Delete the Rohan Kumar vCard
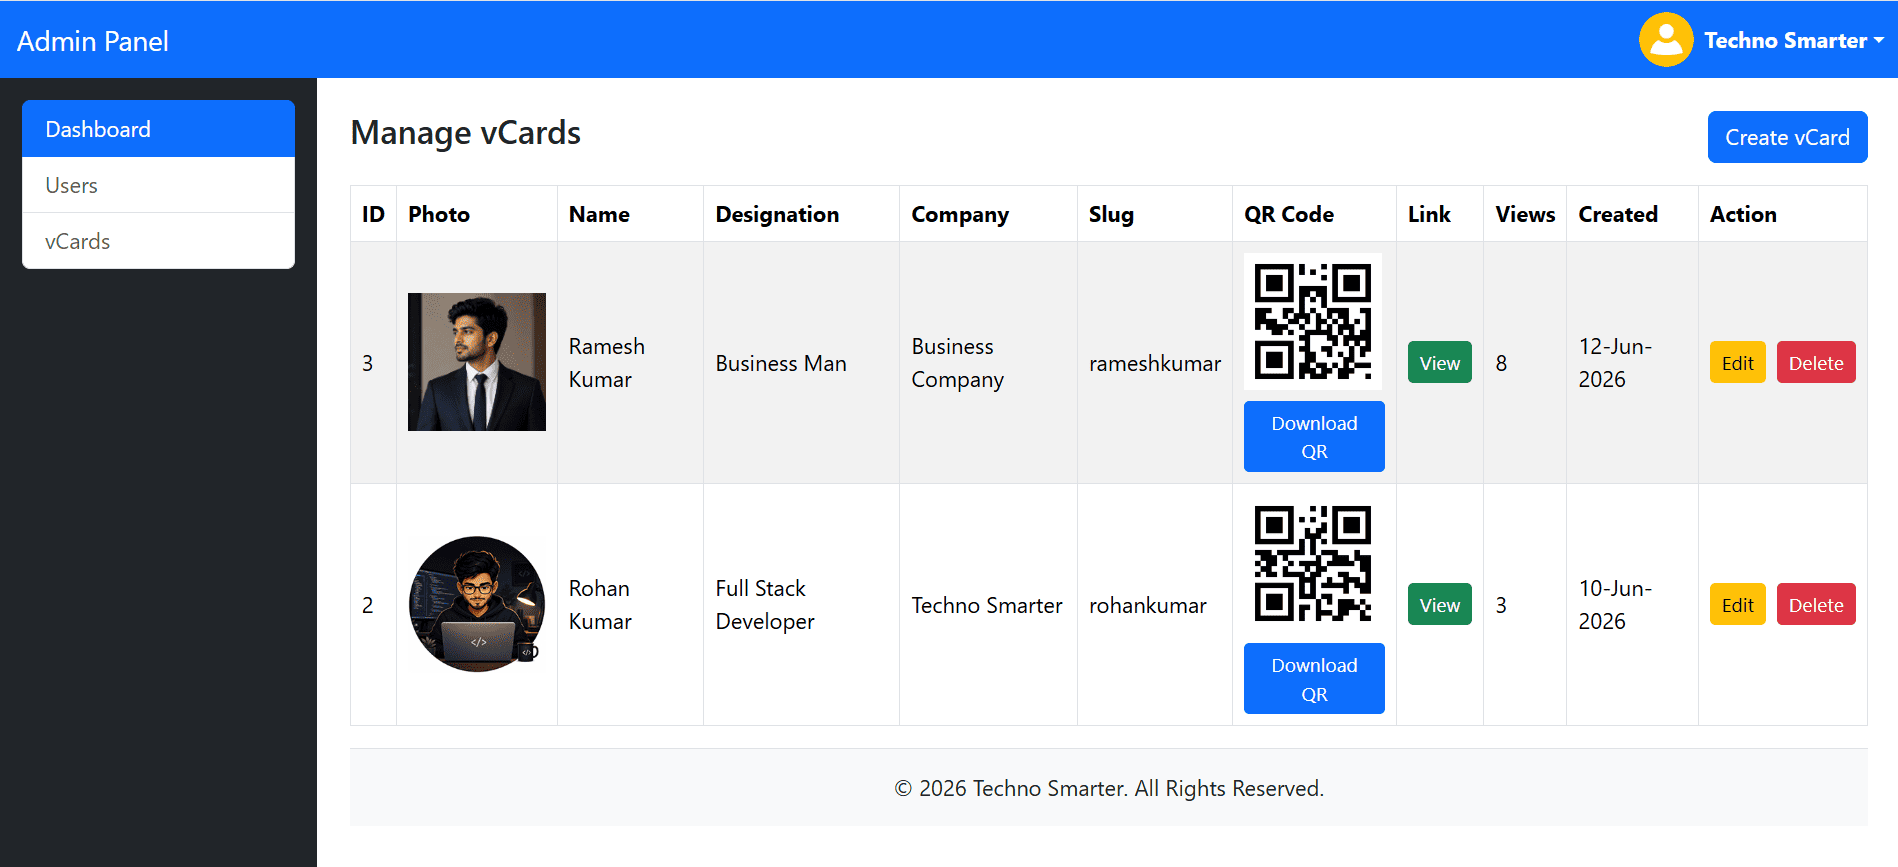Image resolution: width=1898 pixels, height=867 pixels. (x=1816, y=604)
